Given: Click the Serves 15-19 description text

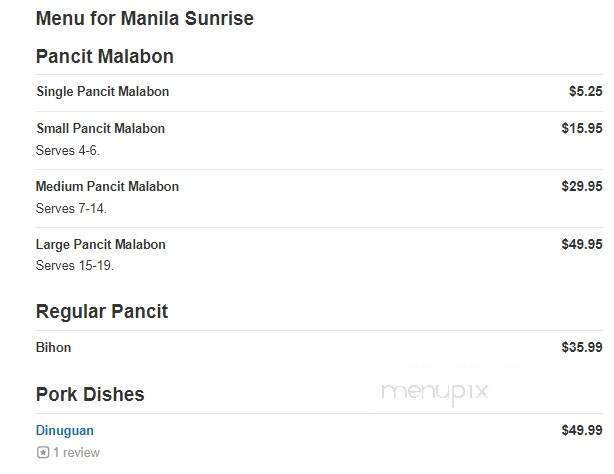Looking at the screenshot, I should coord(75,266).
